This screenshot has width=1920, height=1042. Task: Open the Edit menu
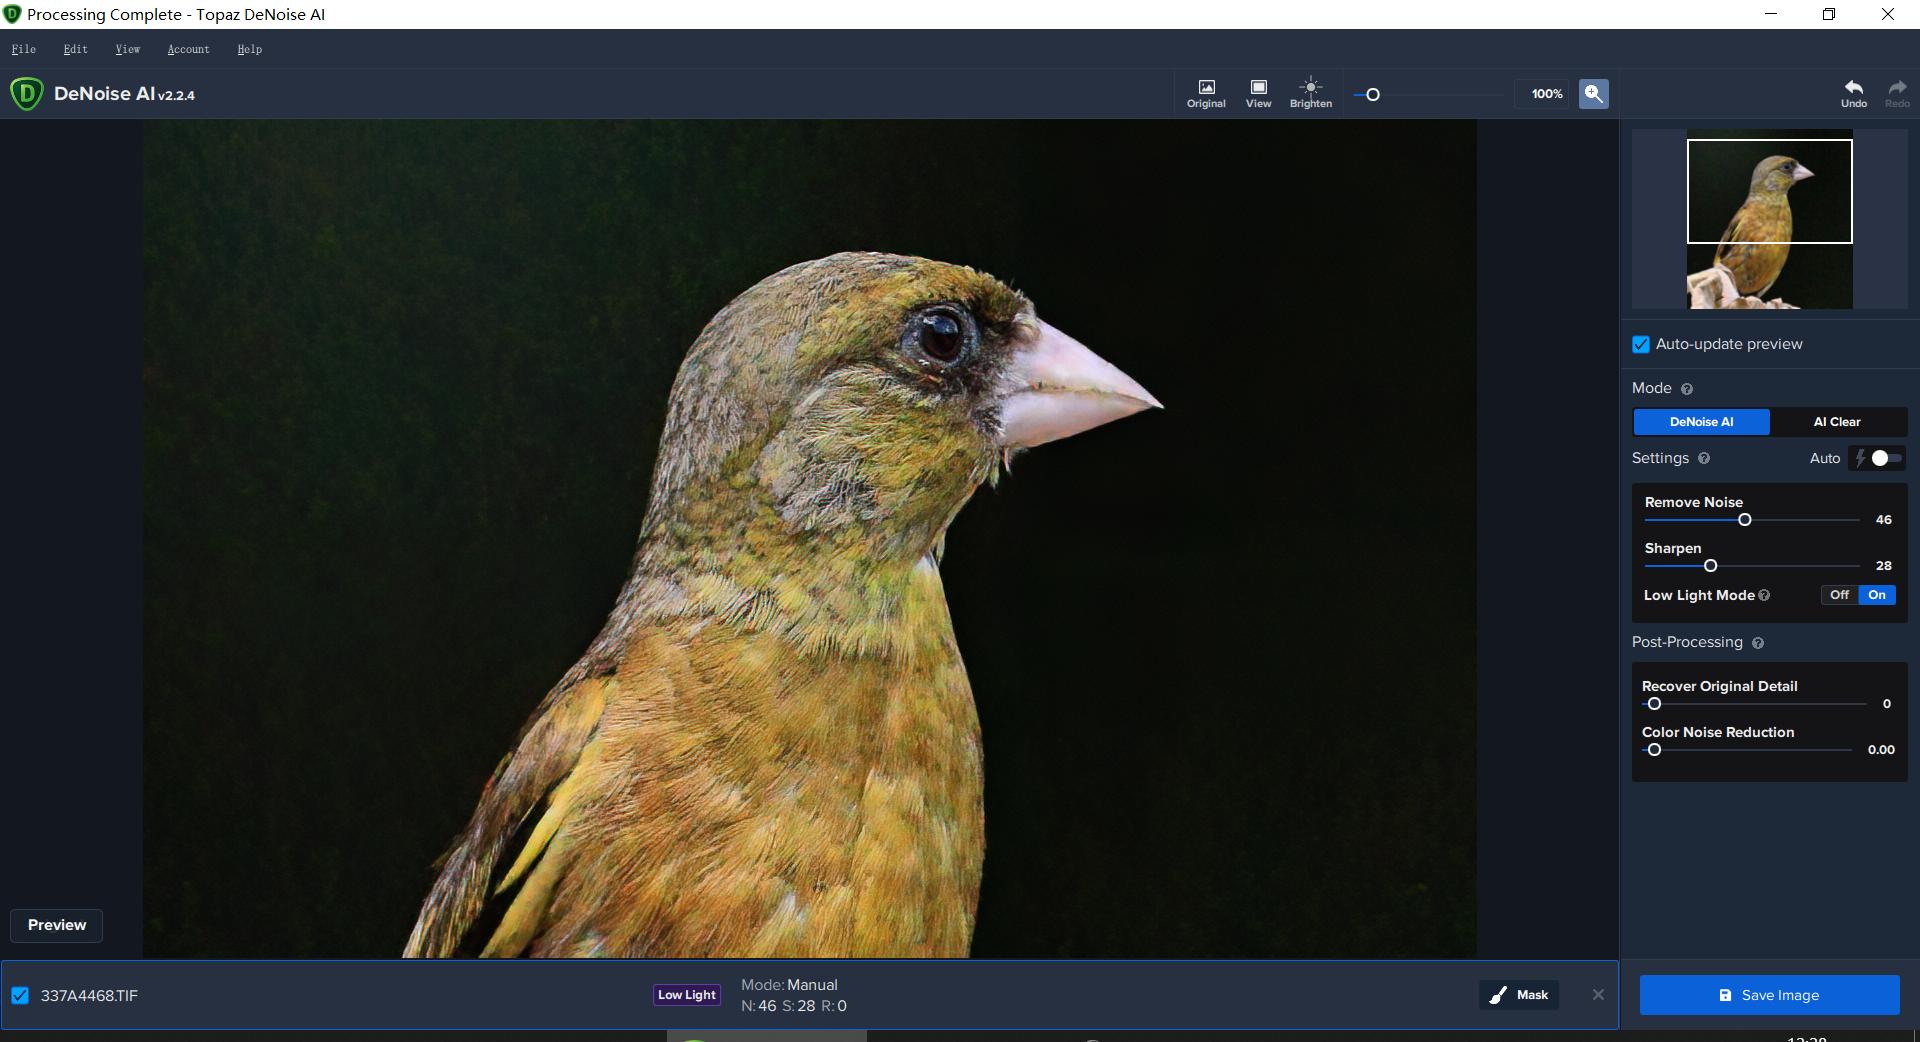click(76, 49)
